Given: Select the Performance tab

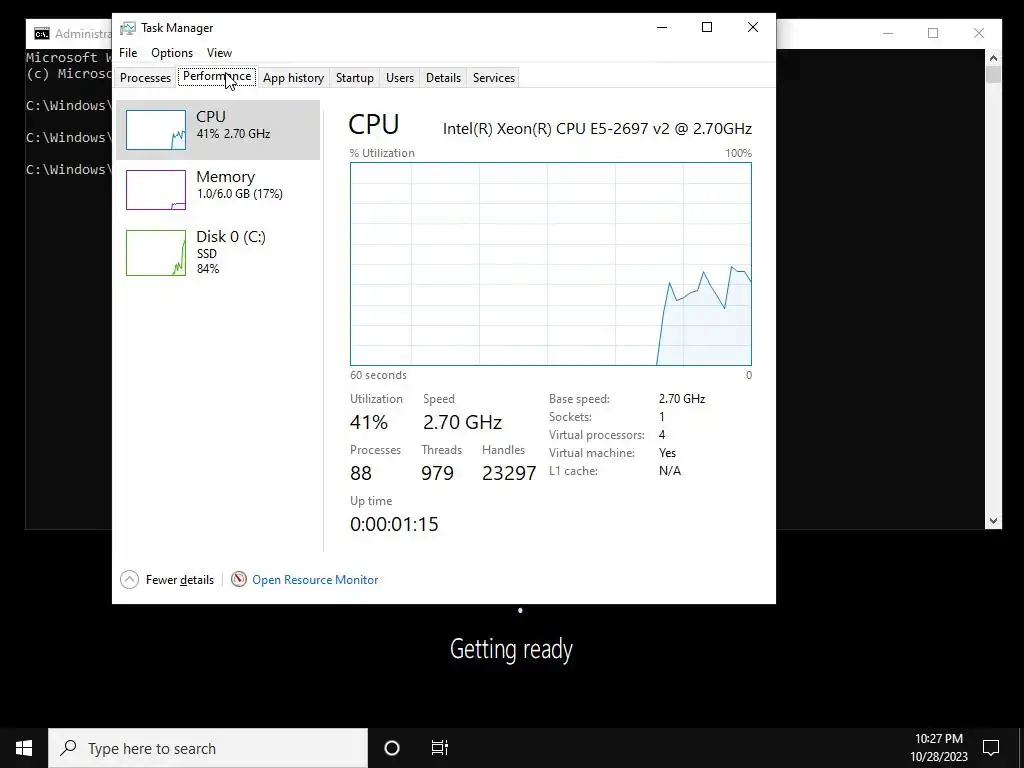Looking at the screenshot, I should pyautogui.click(x=217, y=76).
